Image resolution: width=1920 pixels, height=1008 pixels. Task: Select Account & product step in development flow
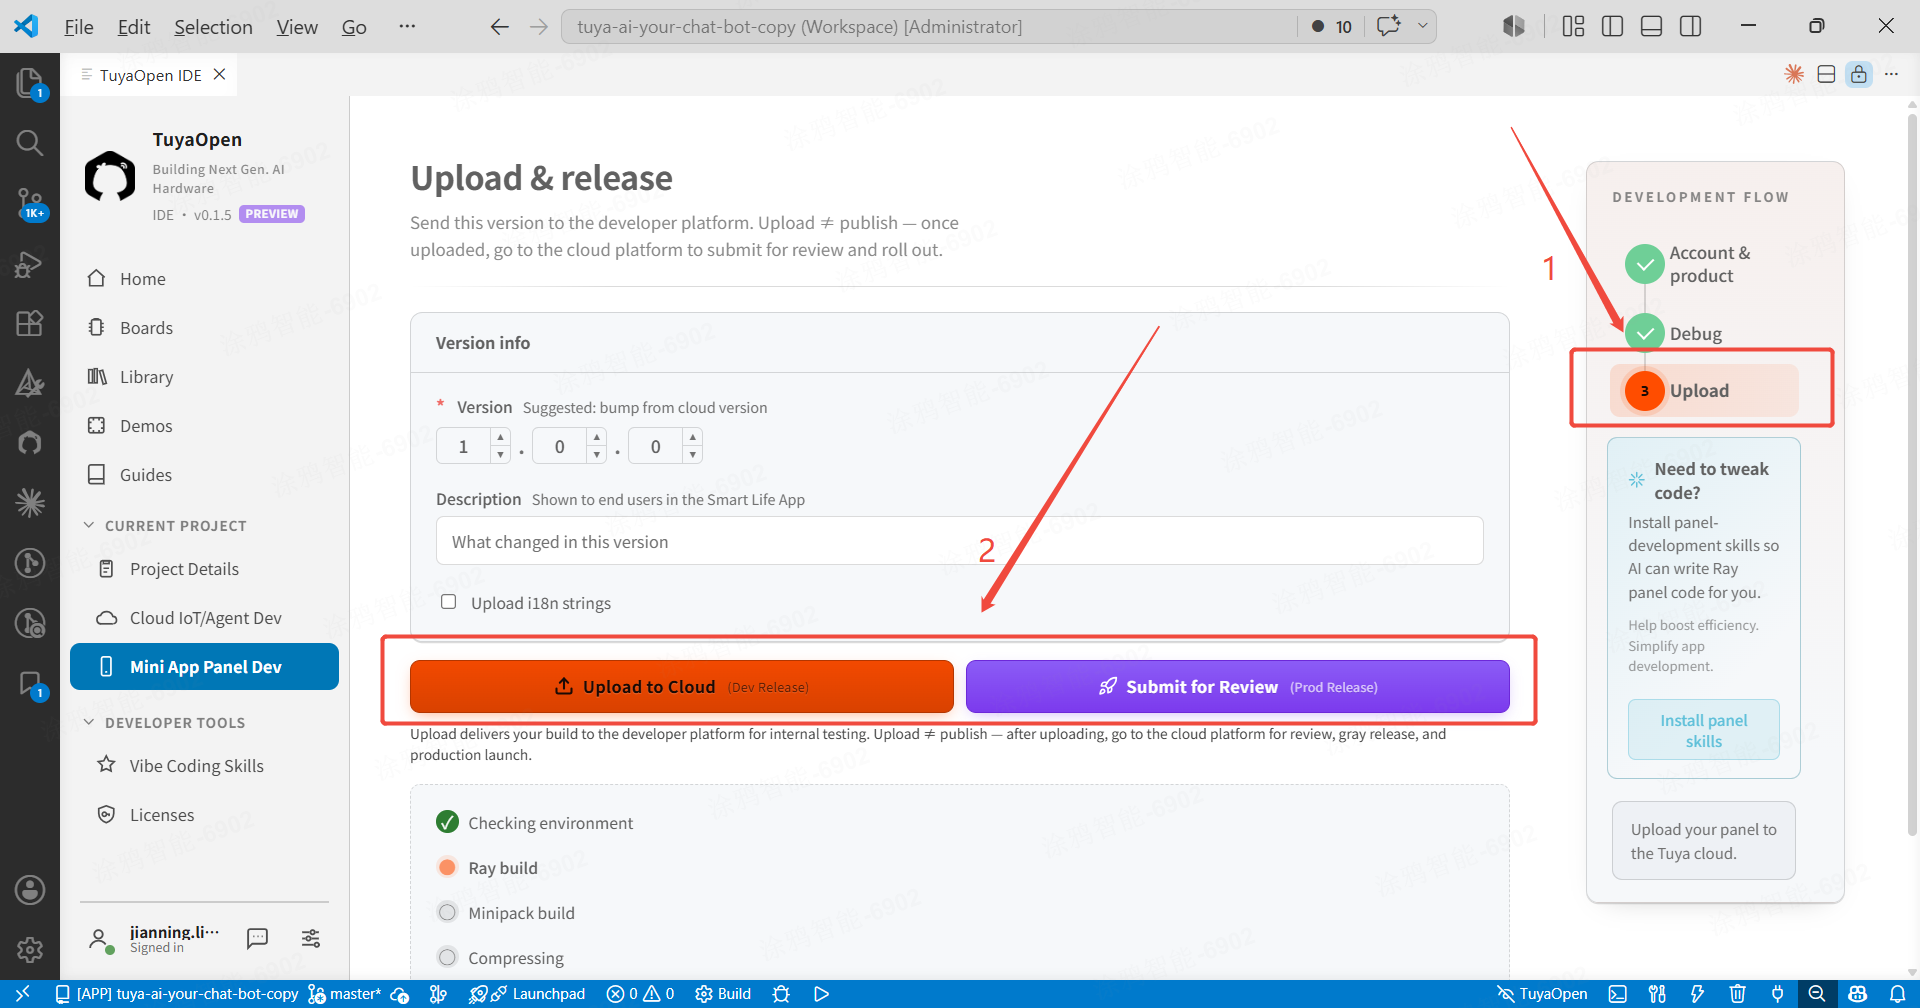point(1690,264)
